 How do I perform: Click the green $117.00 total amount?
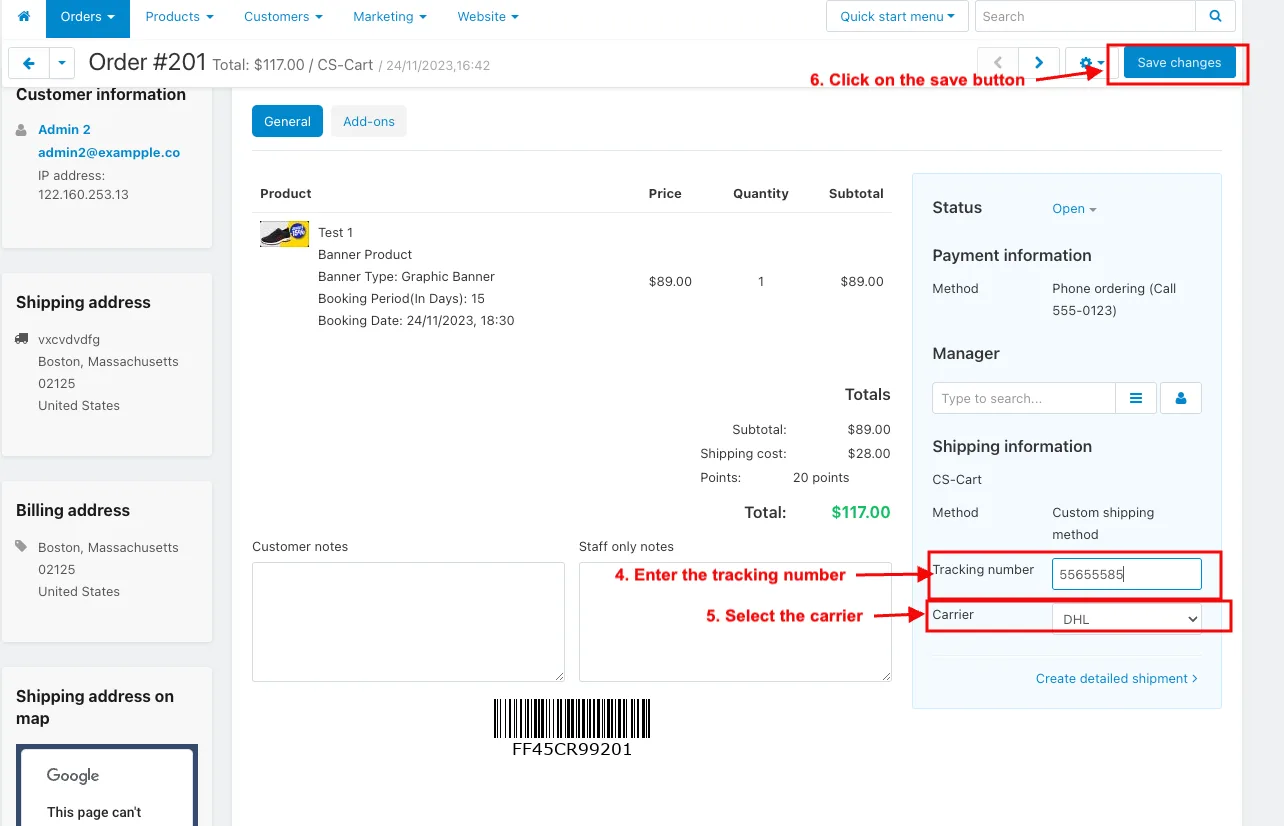coord(861,512)
